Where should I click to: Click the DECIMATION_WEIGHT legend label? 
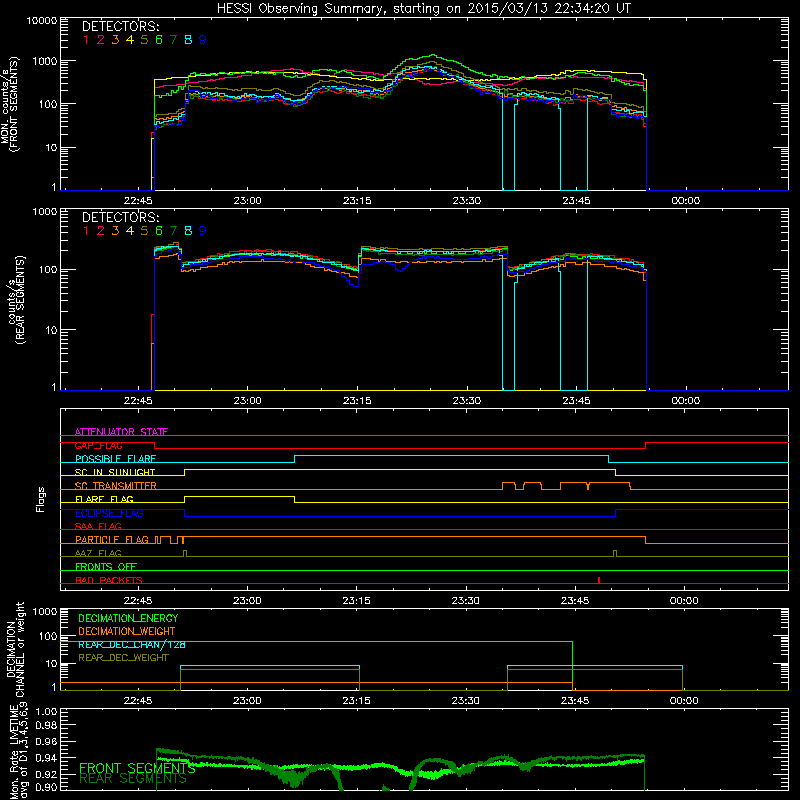pos(127,631)
